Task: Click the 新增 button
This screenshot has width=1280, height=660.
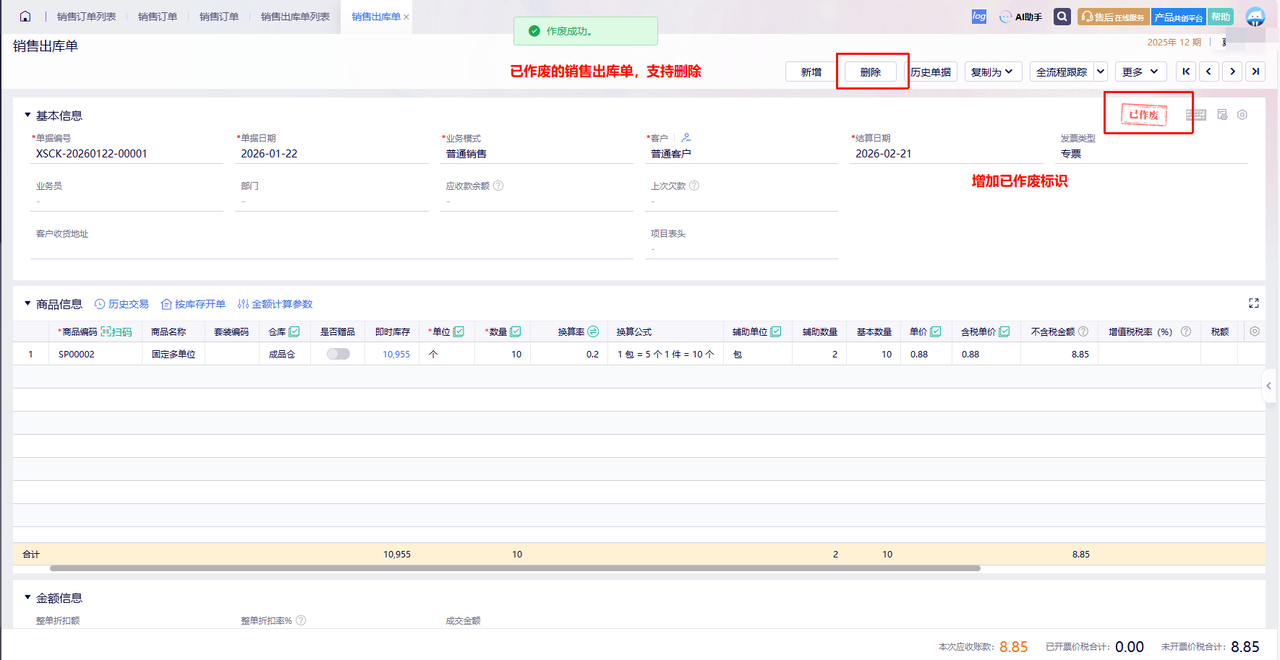Action: tap(811, 71)
